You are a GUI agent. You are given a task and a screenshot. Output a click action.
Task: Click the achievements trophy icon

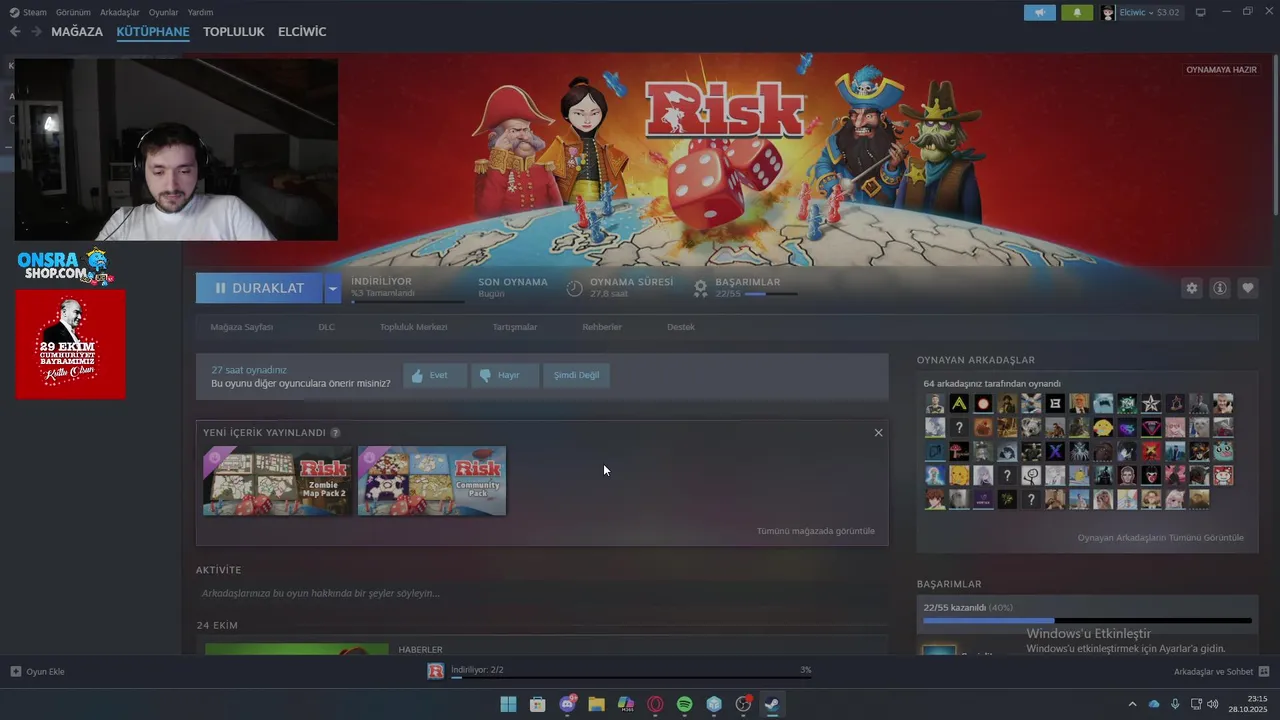(x=701, y=288)
